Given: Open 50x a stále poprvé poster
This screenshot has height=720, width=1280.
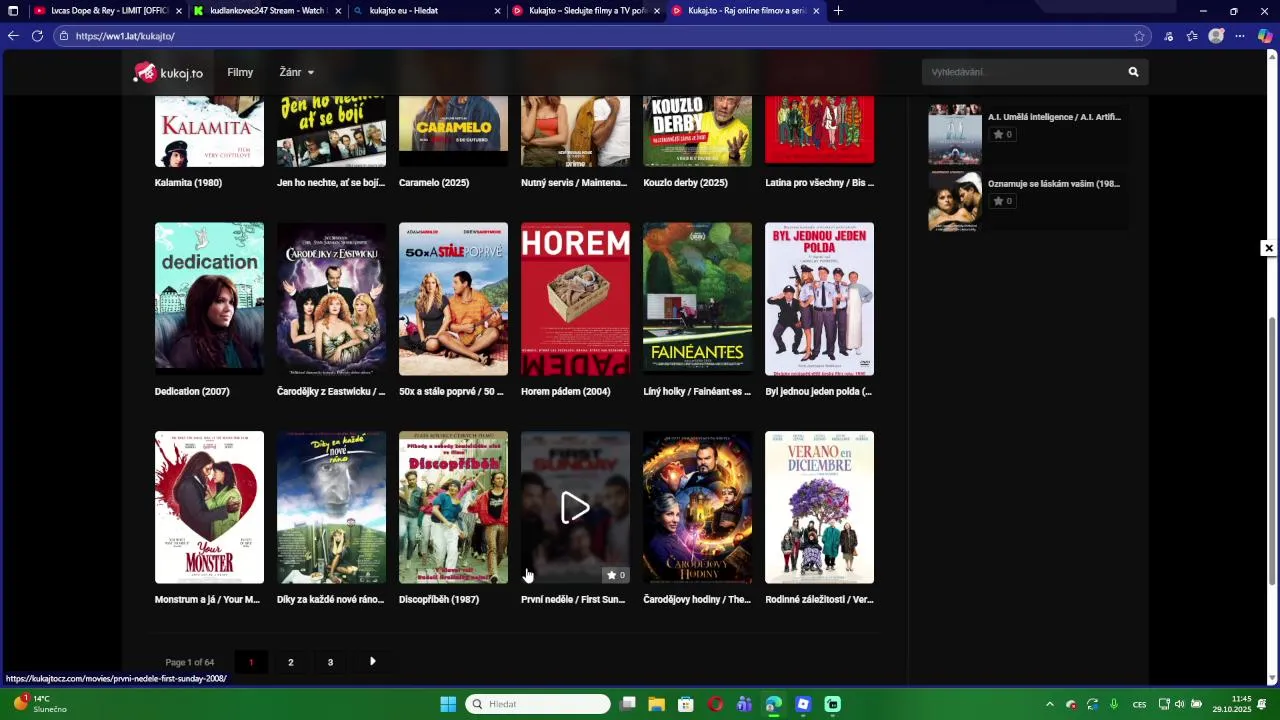Looking at the screenshot, I should click(x=453, y=299).
